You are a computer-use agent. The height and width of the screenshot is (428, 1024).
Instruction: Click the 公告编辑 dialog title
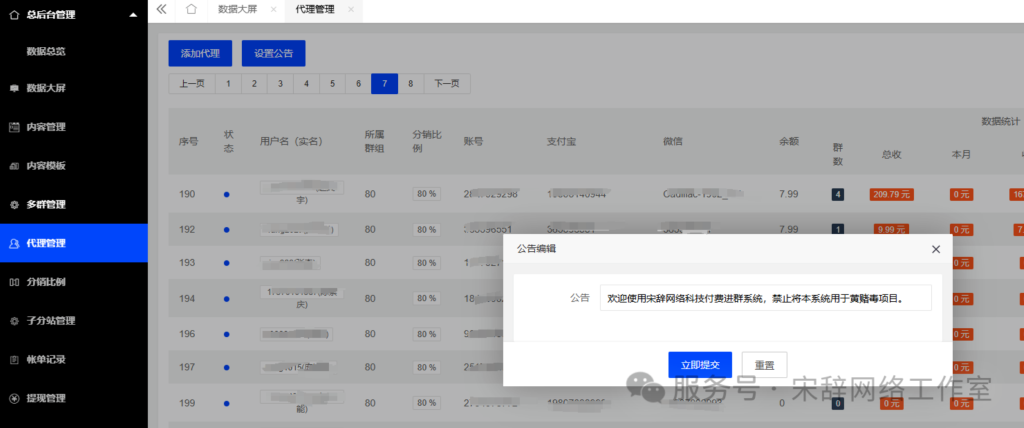(x=536, y=249)
